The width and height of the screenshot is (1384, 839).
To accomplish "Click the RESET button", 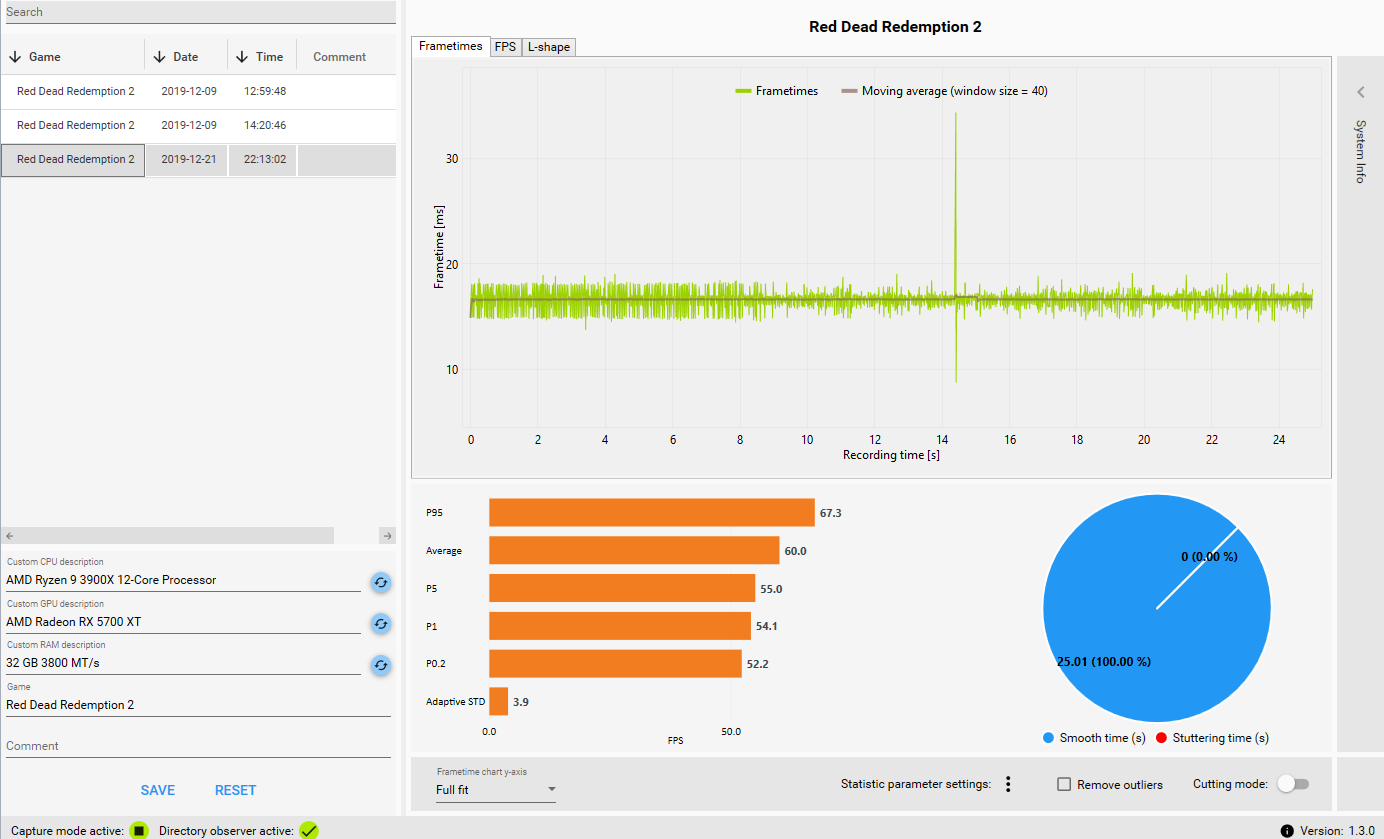I will point(236,790).
